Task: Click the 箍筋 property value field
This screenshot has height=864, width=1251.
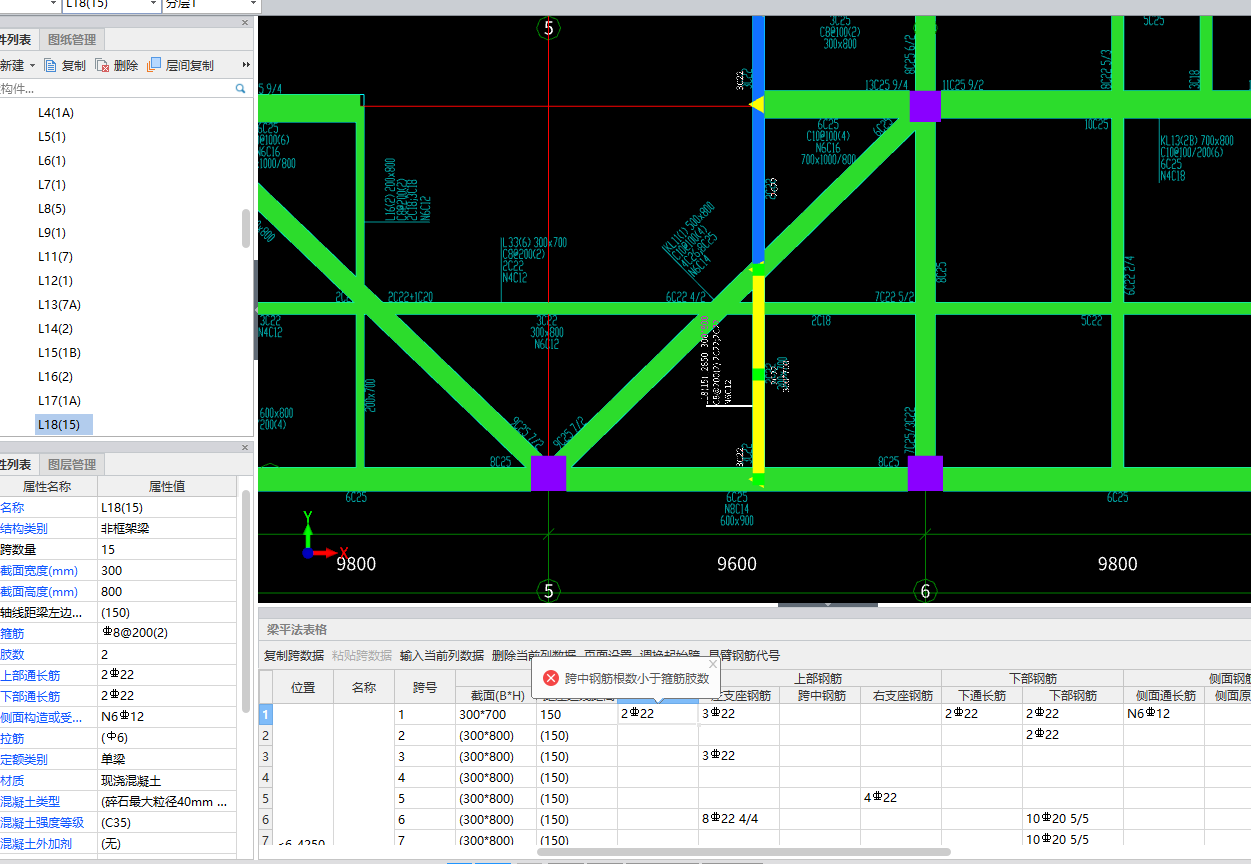Action: [167, 633]
